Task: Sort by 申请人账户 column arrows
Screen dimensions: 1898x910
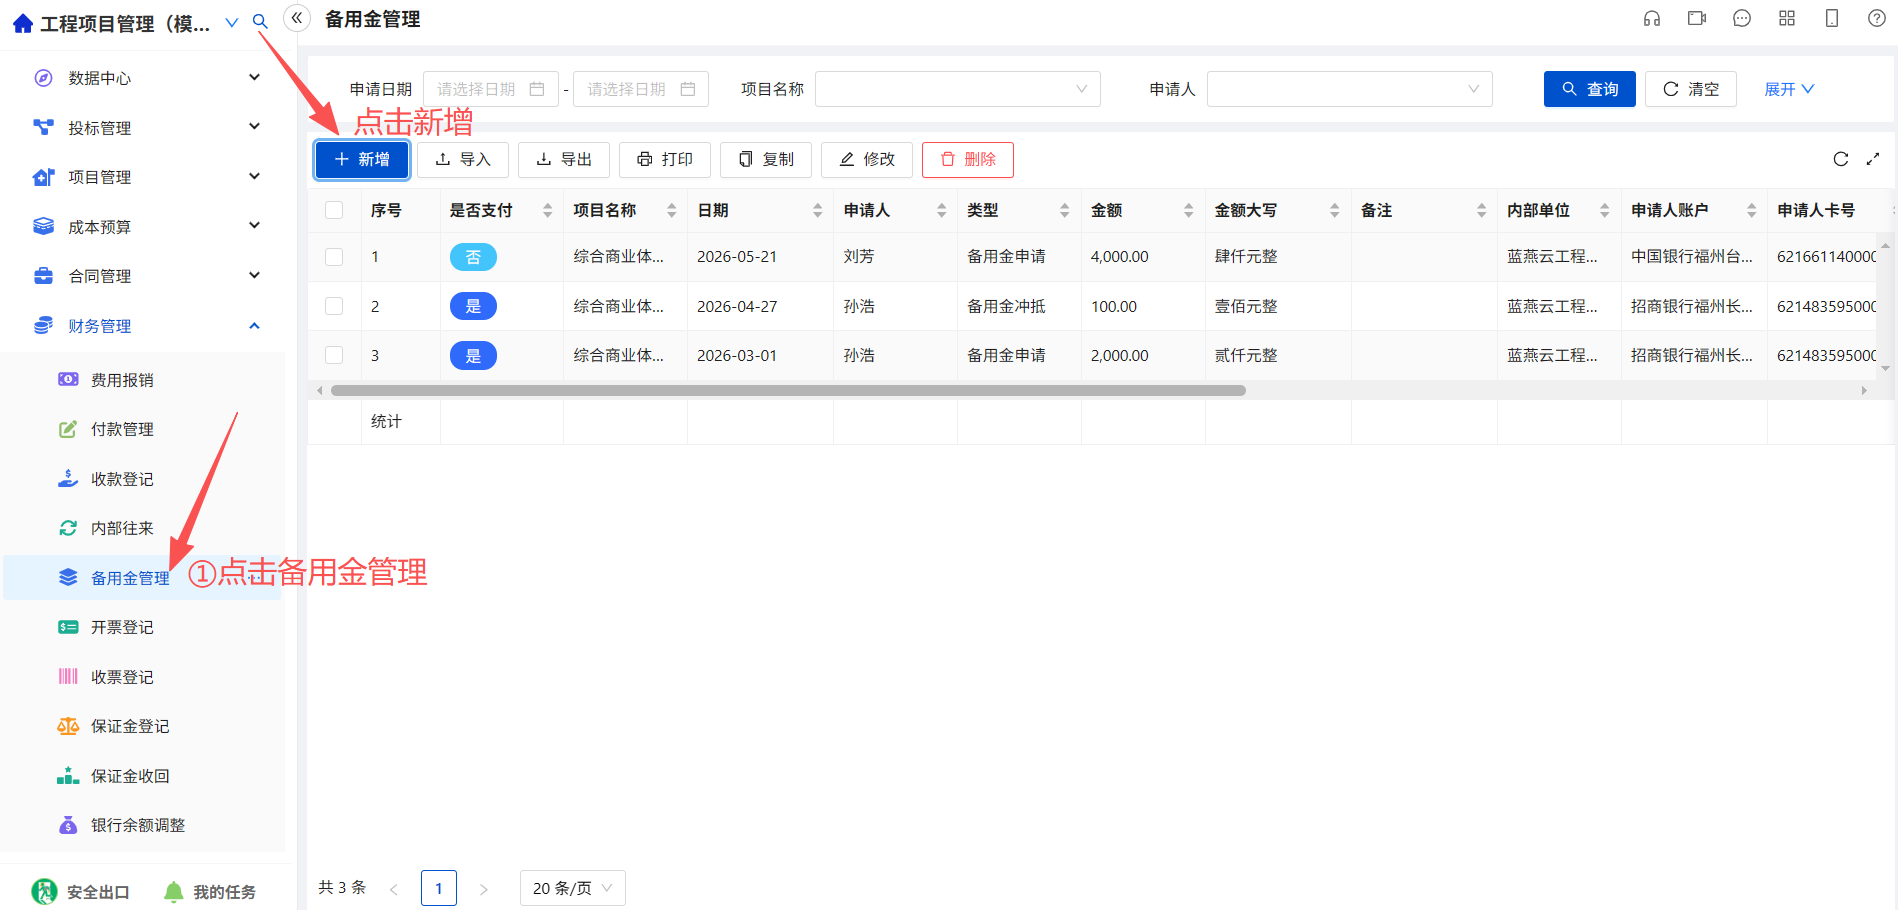Action: coord(1751,210)
